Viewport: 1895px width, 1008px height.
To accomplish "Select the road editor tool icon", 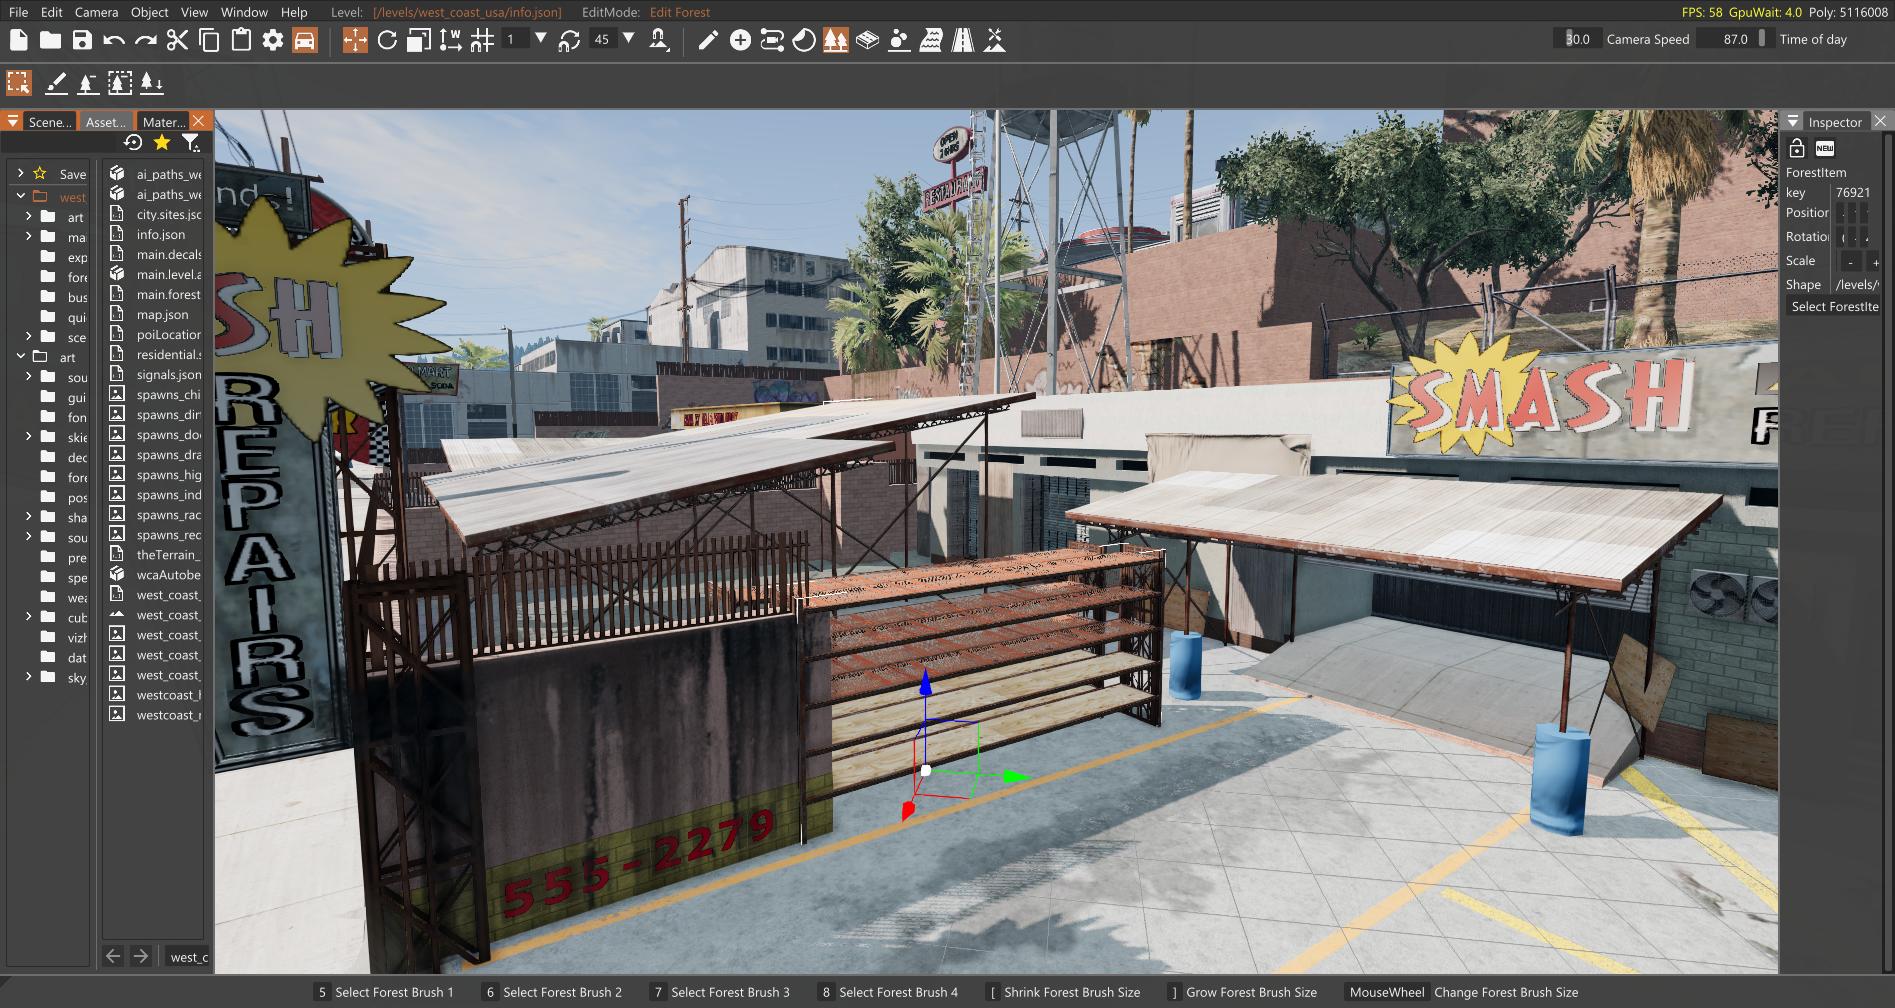I will [962, 40].
